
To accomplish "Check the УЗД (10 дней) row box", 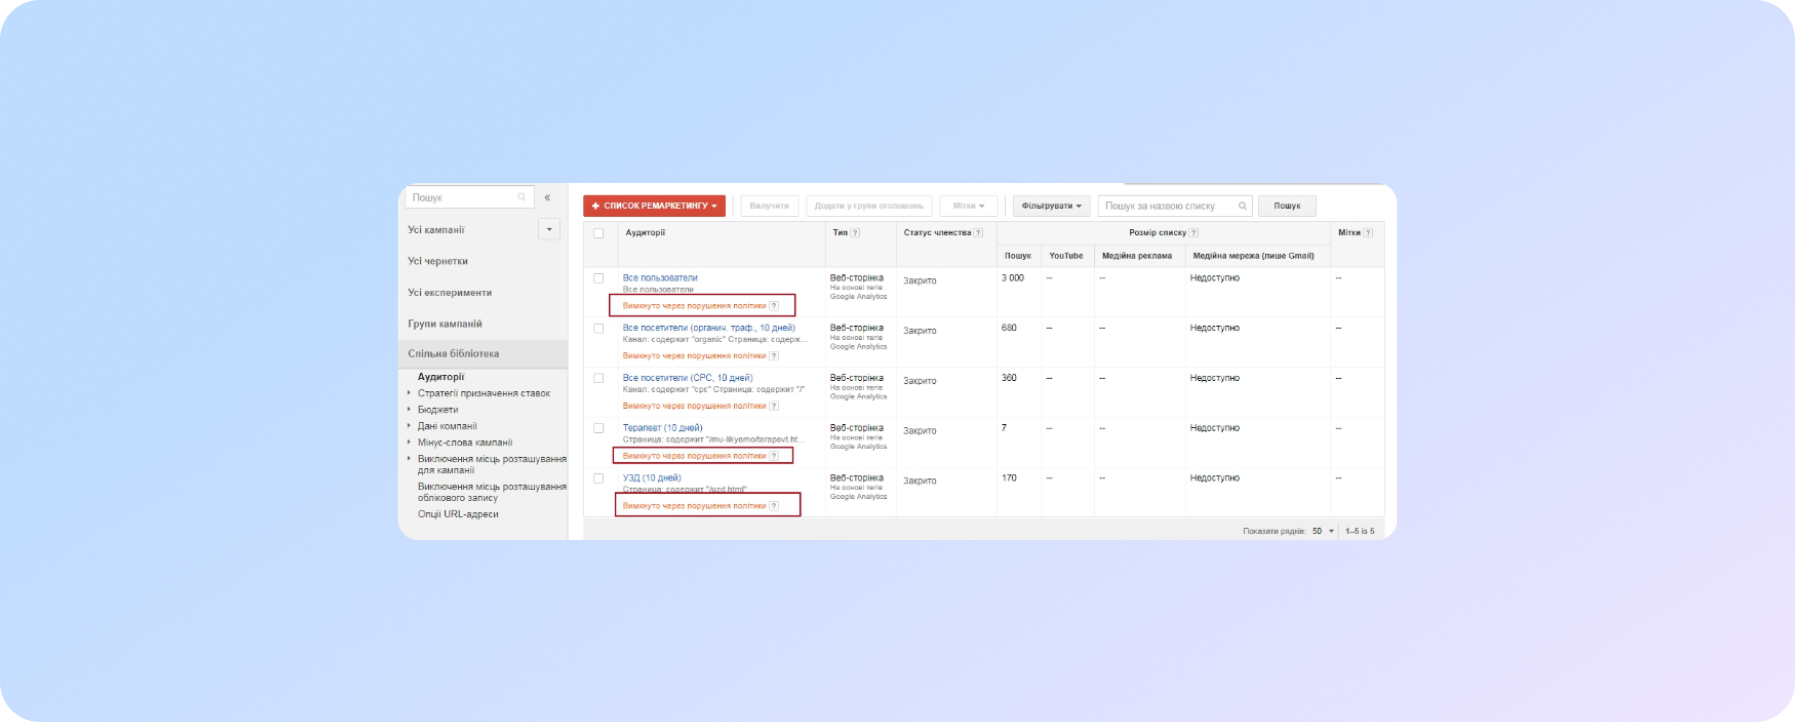I will 599,478.
